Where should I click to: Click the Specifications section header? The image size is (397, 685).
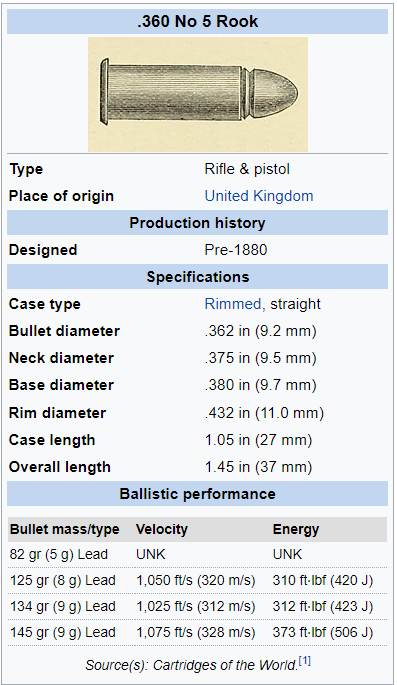197,277
